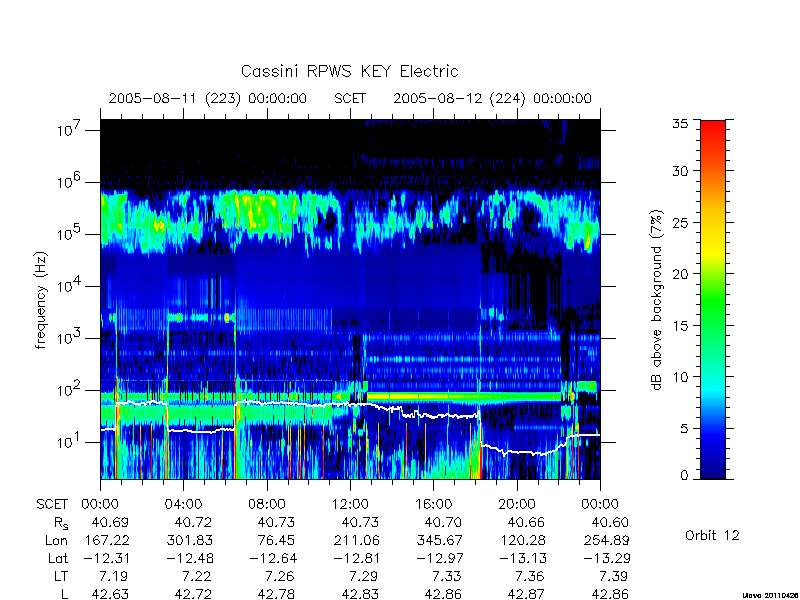Click the Rs row label
Image resolution: width=800 pixels, height=600 pixels.
pyautogui.click(x=61, y=523)
